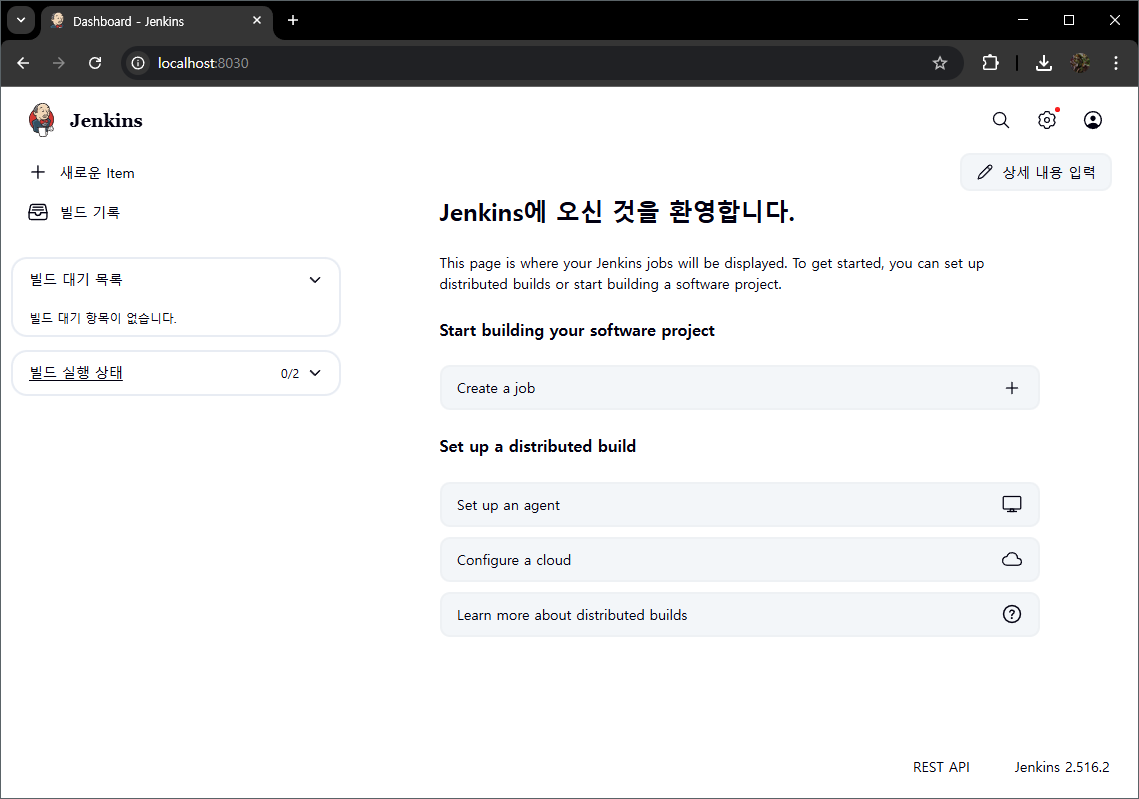Click the 상세 내용 입력 button

(1035, 172)
